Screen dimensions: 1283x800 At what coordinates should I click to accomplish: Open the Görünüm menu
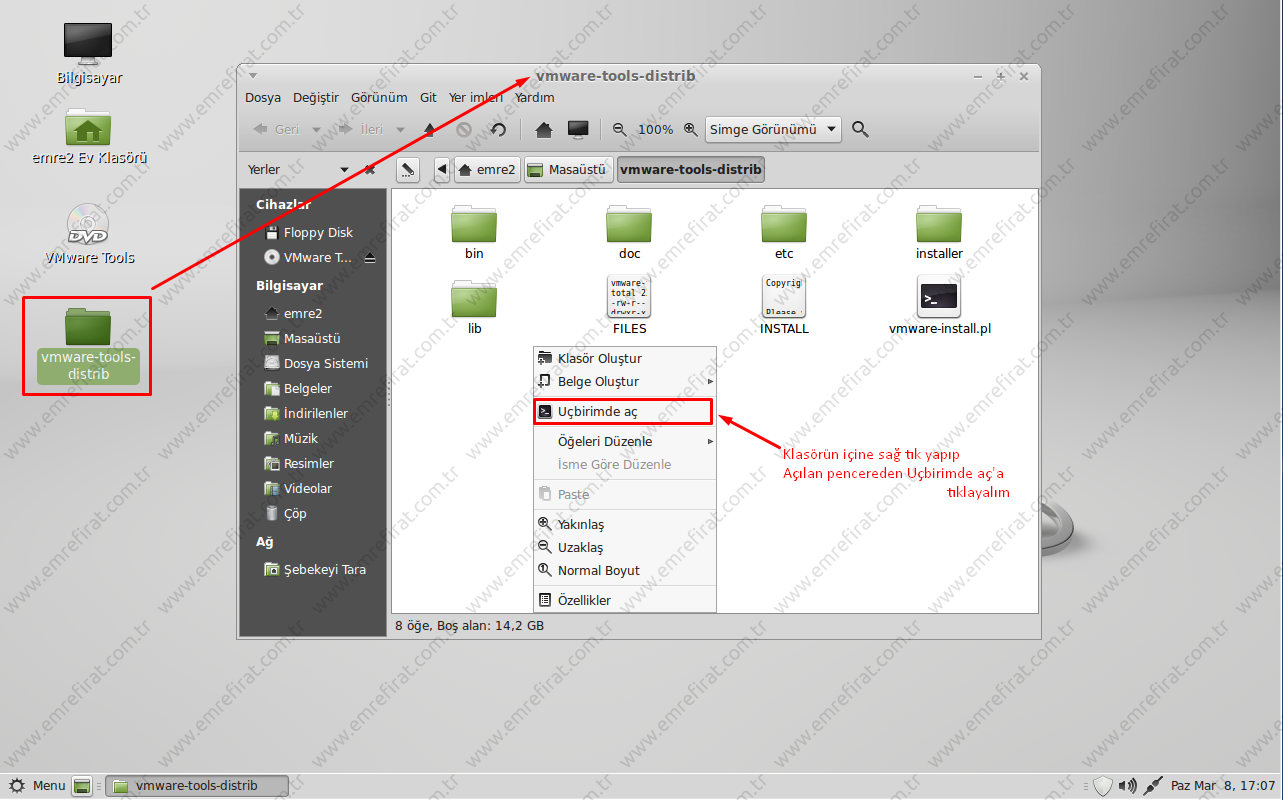tap(379, 98)
